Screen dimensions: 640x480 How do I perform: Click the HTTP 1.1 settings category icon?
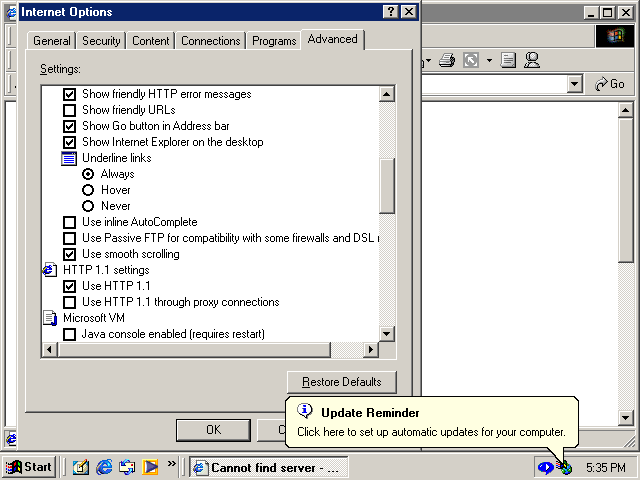50,270
